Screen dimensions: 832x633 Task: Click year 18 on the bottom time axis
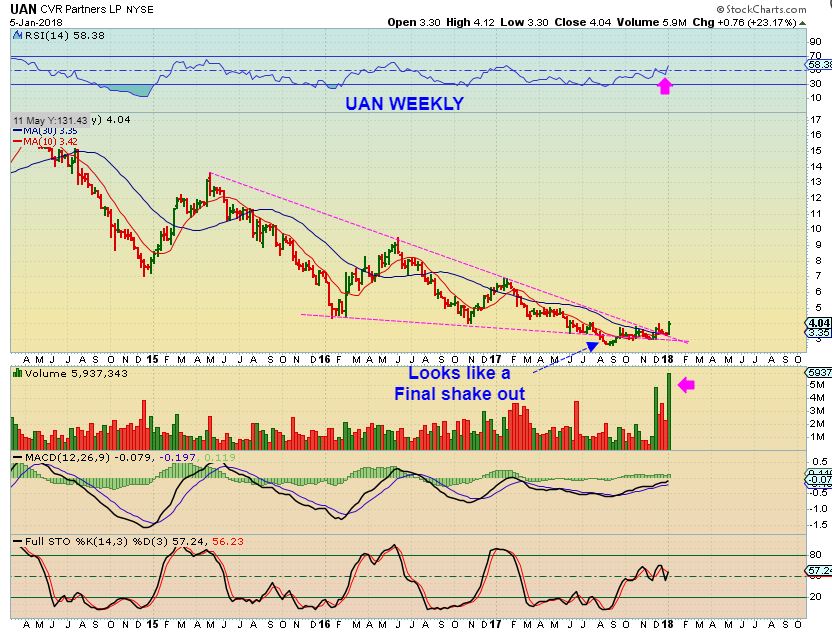(x=667, y=624)
